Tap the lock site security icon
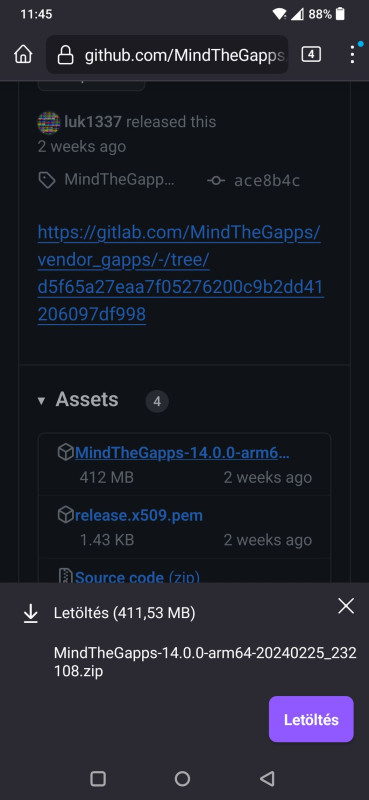Screen dimensions: 369x800 coord(65,55)
